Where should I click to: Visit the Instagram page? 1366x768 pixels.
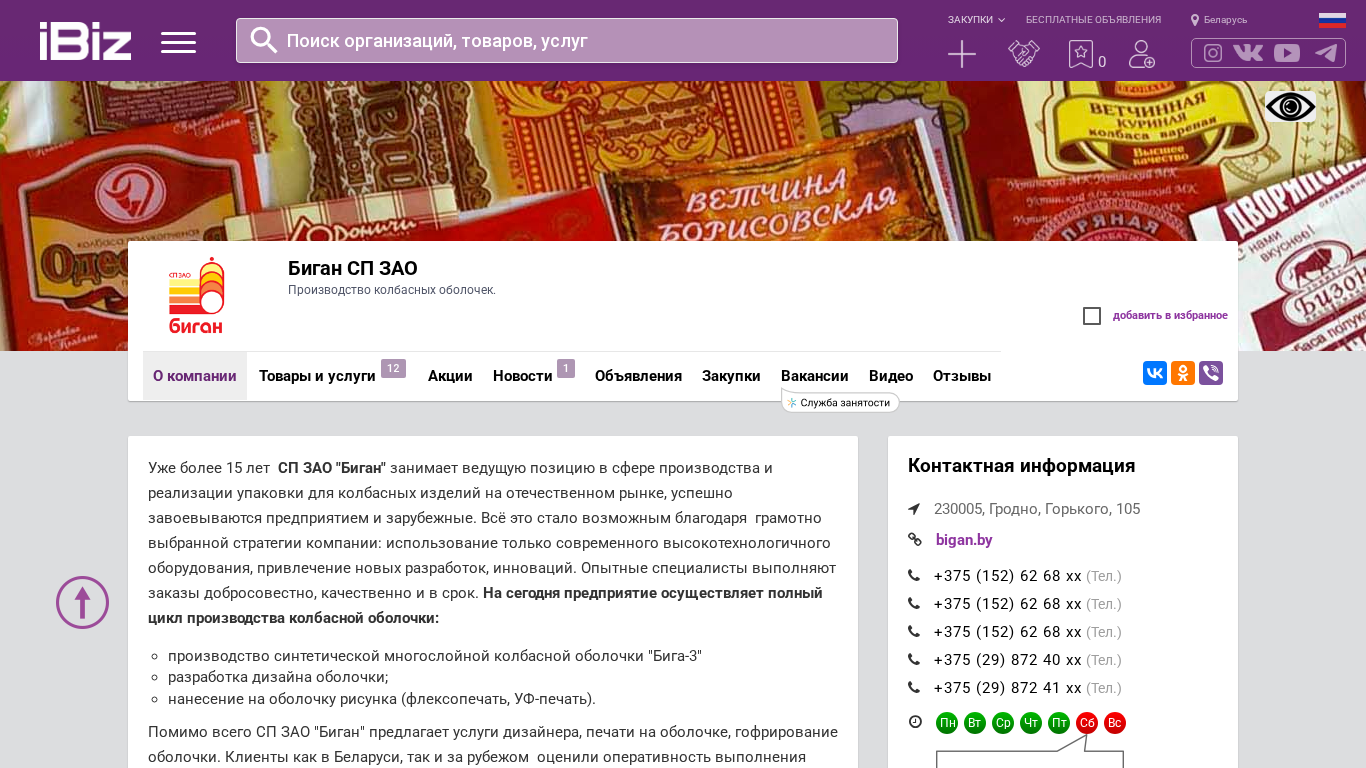pyautogui.click(x=1213, y=53)
